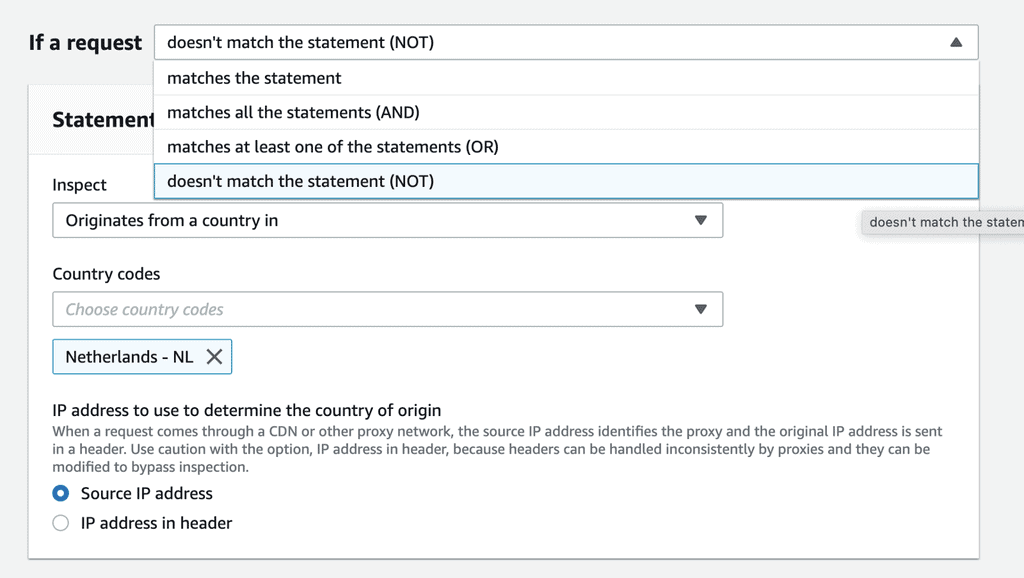The width and height of the screenshot is (1024, 578).
Task: Pick 'matches at least one of the statements (OR)'
Action: [x=332, y=147]
